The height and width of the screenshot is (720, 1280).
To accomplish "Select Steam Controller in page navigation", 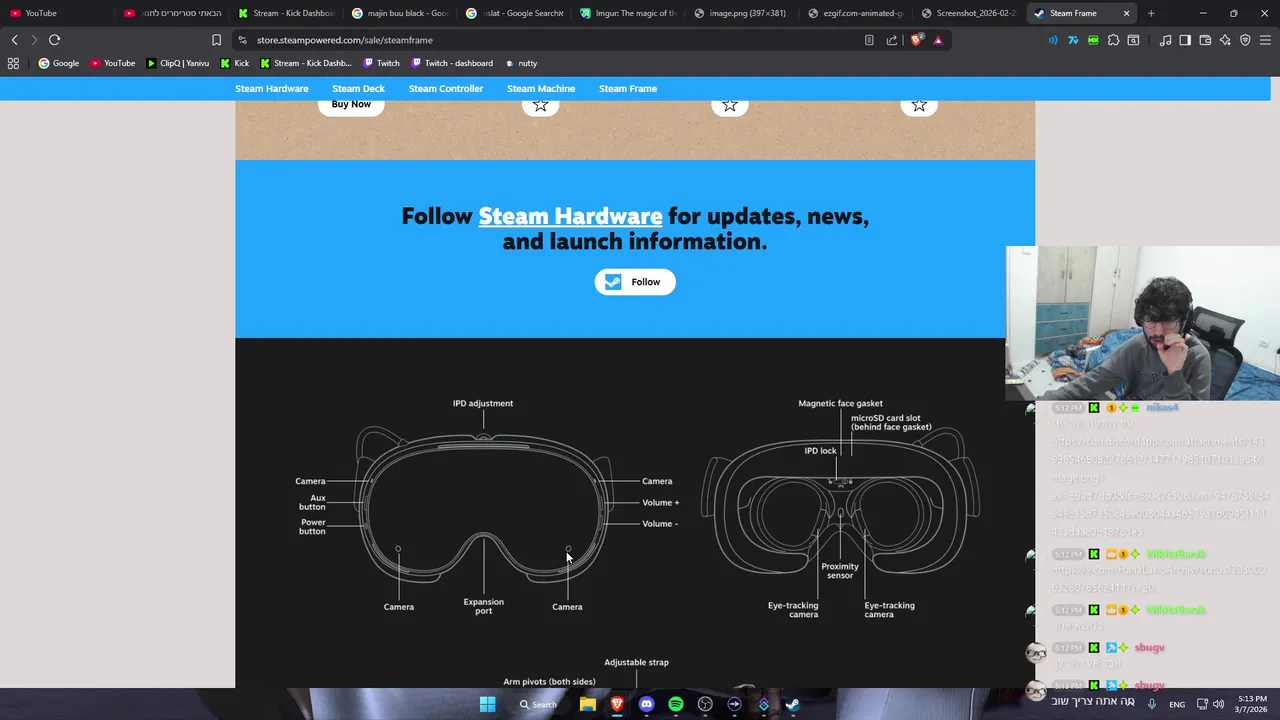I will pyautogui.click(x=446, y=89).
